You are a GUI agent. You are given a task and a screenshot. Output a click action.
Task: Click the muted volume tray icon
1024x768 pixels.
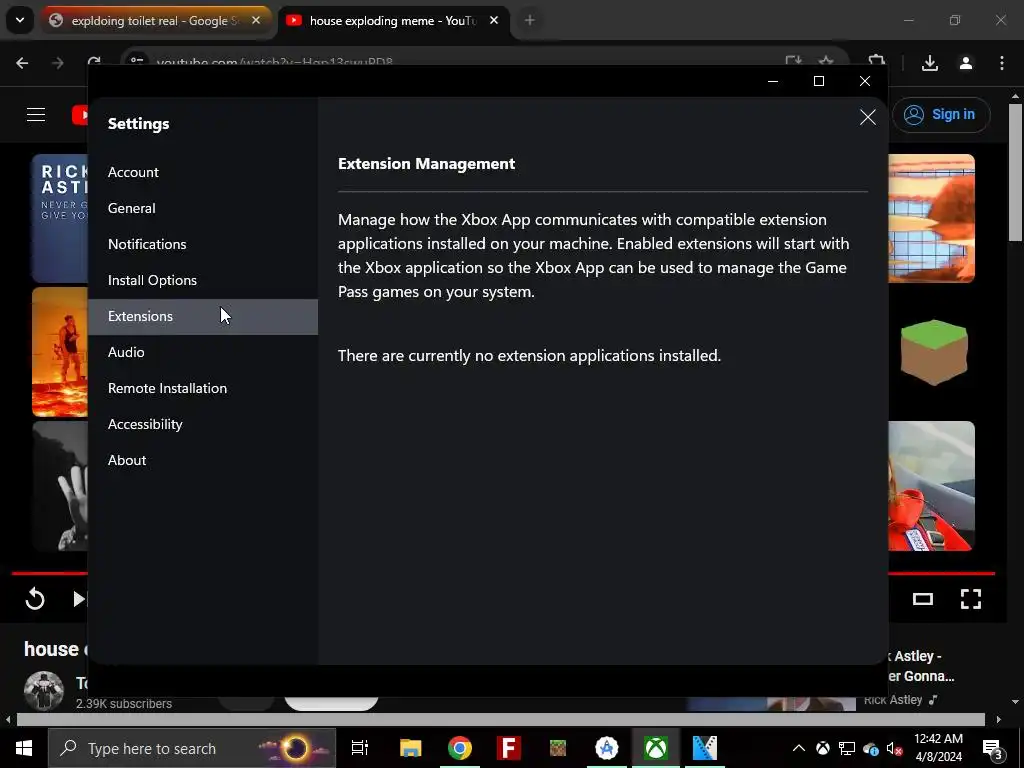[x=895, y=748]
